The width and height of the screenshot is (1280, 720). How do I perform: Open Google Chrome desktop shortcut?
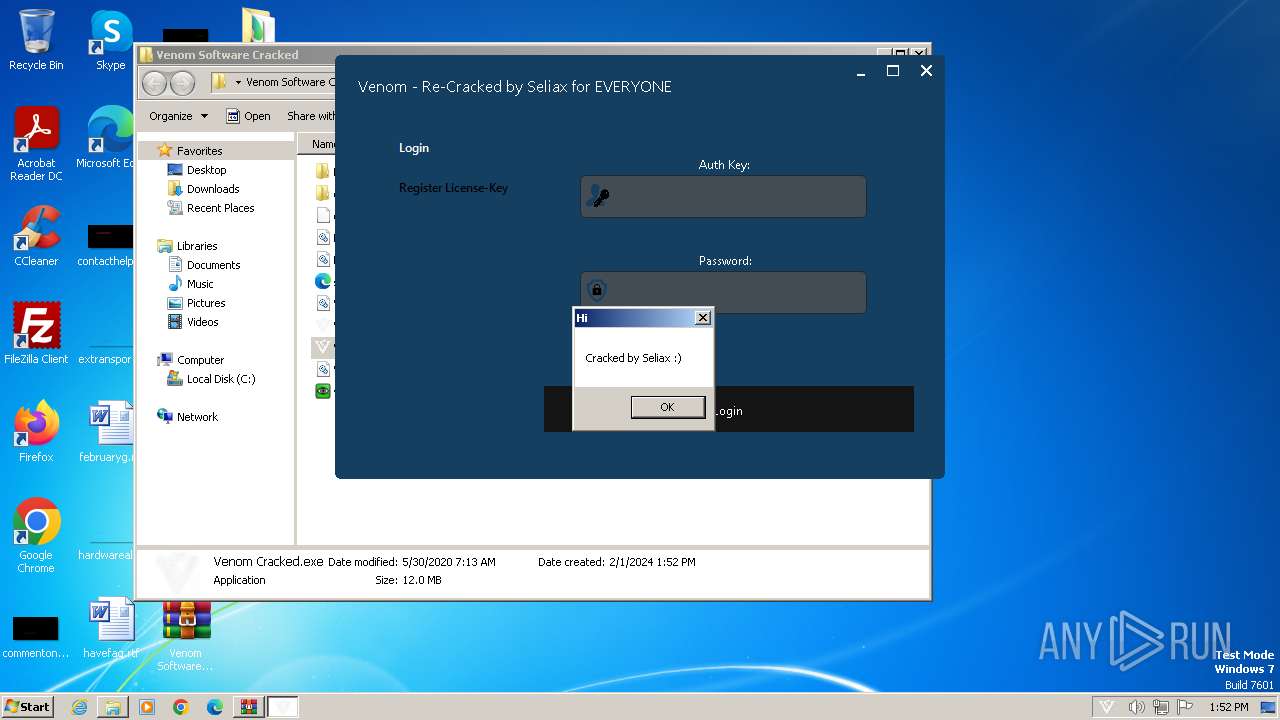(x=36, y=535)
